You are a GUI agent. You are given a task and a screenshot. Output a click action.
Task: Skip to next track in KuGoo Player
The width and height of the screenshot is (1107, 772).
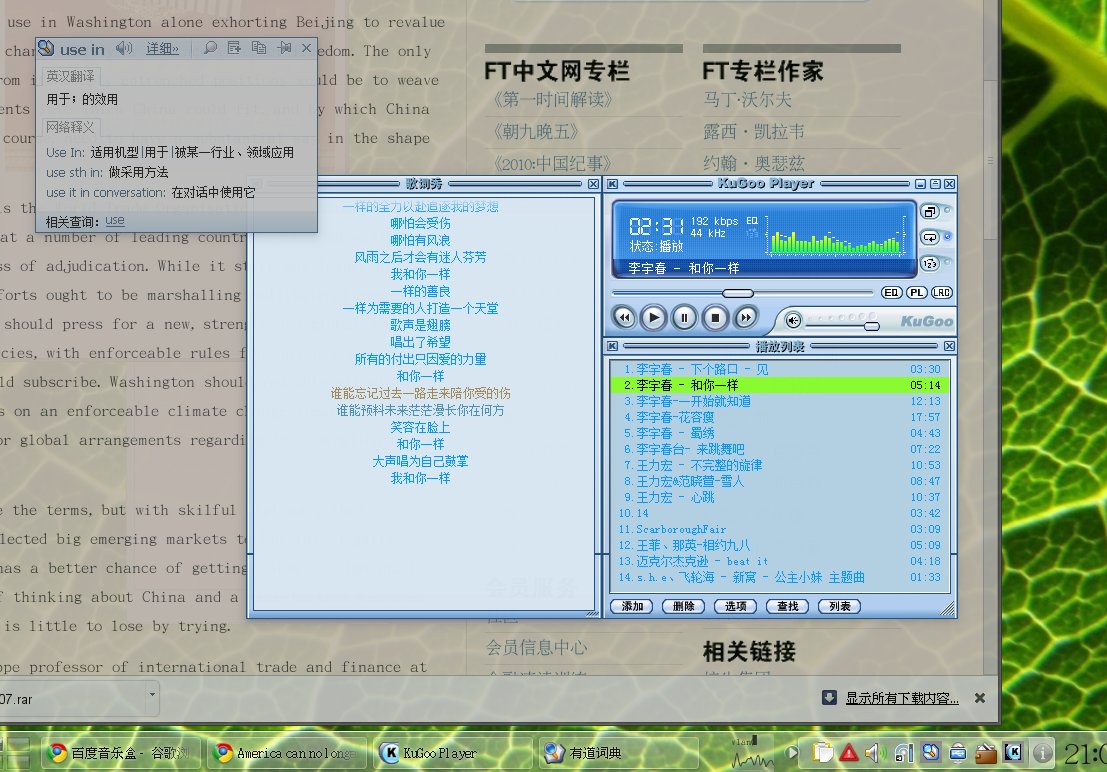[x=746, y=318]
